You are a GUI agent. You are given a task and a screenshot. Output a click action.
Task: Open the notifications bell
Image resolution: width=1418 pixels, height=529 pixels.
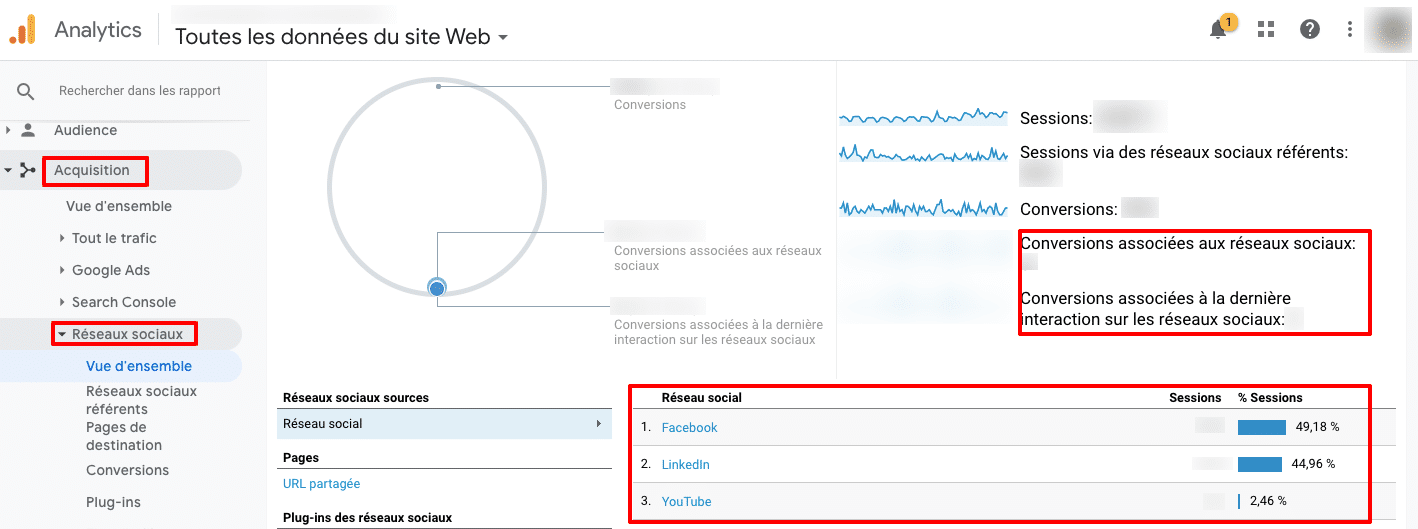coord(1218,29)
